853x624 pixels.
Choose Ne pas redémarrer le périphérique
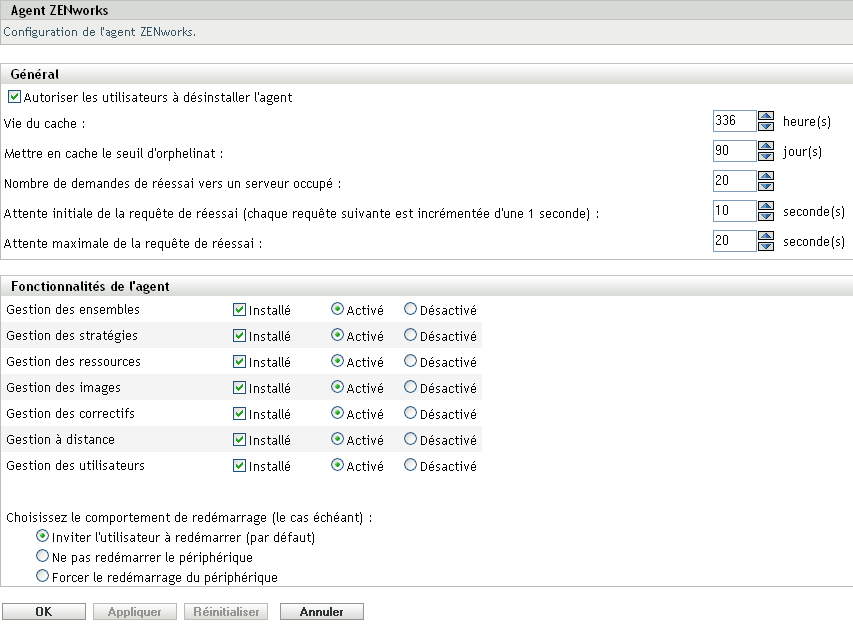(x=41, y=556)
